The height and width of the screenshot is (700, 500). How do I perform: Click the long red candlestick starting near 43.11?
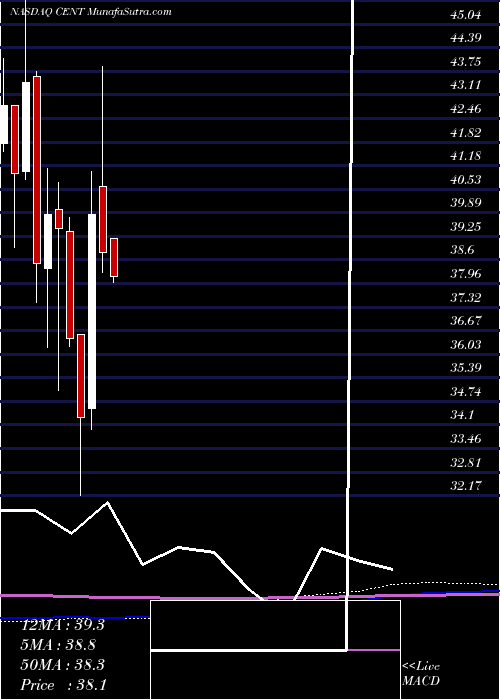(37, 170)
